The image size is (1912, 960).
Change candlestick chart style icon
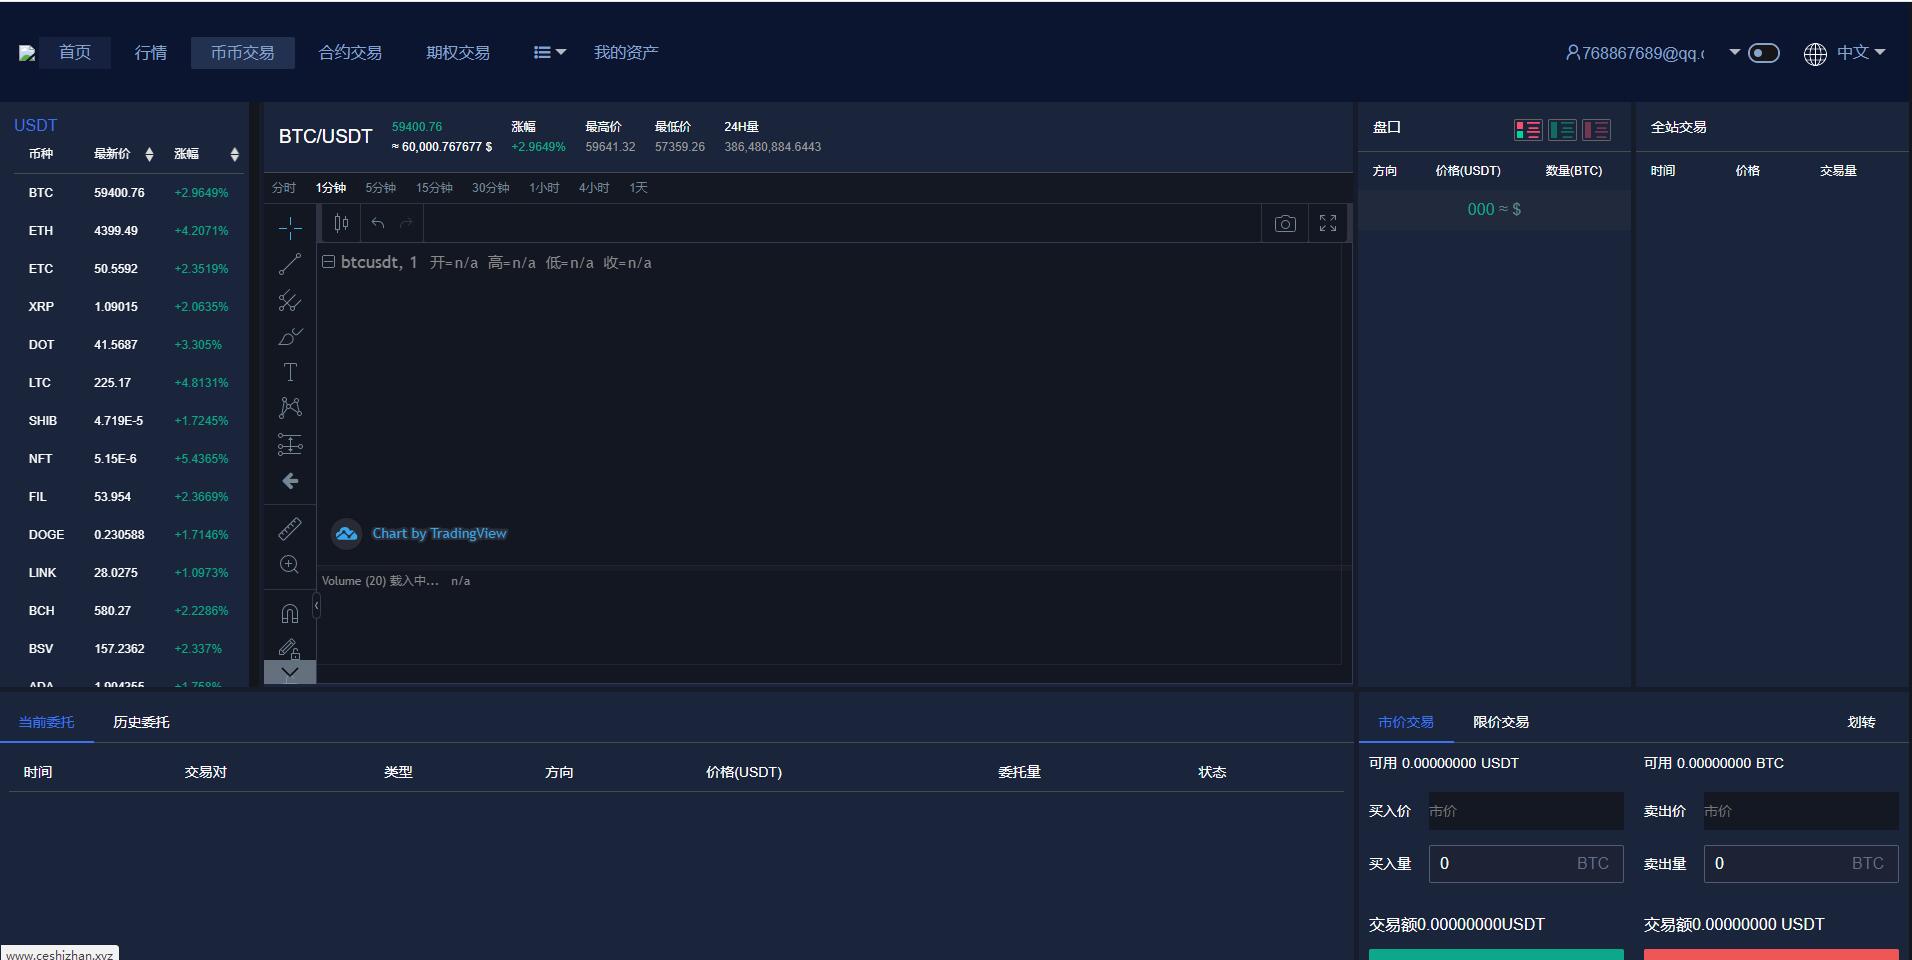click(x=342, y=223)
